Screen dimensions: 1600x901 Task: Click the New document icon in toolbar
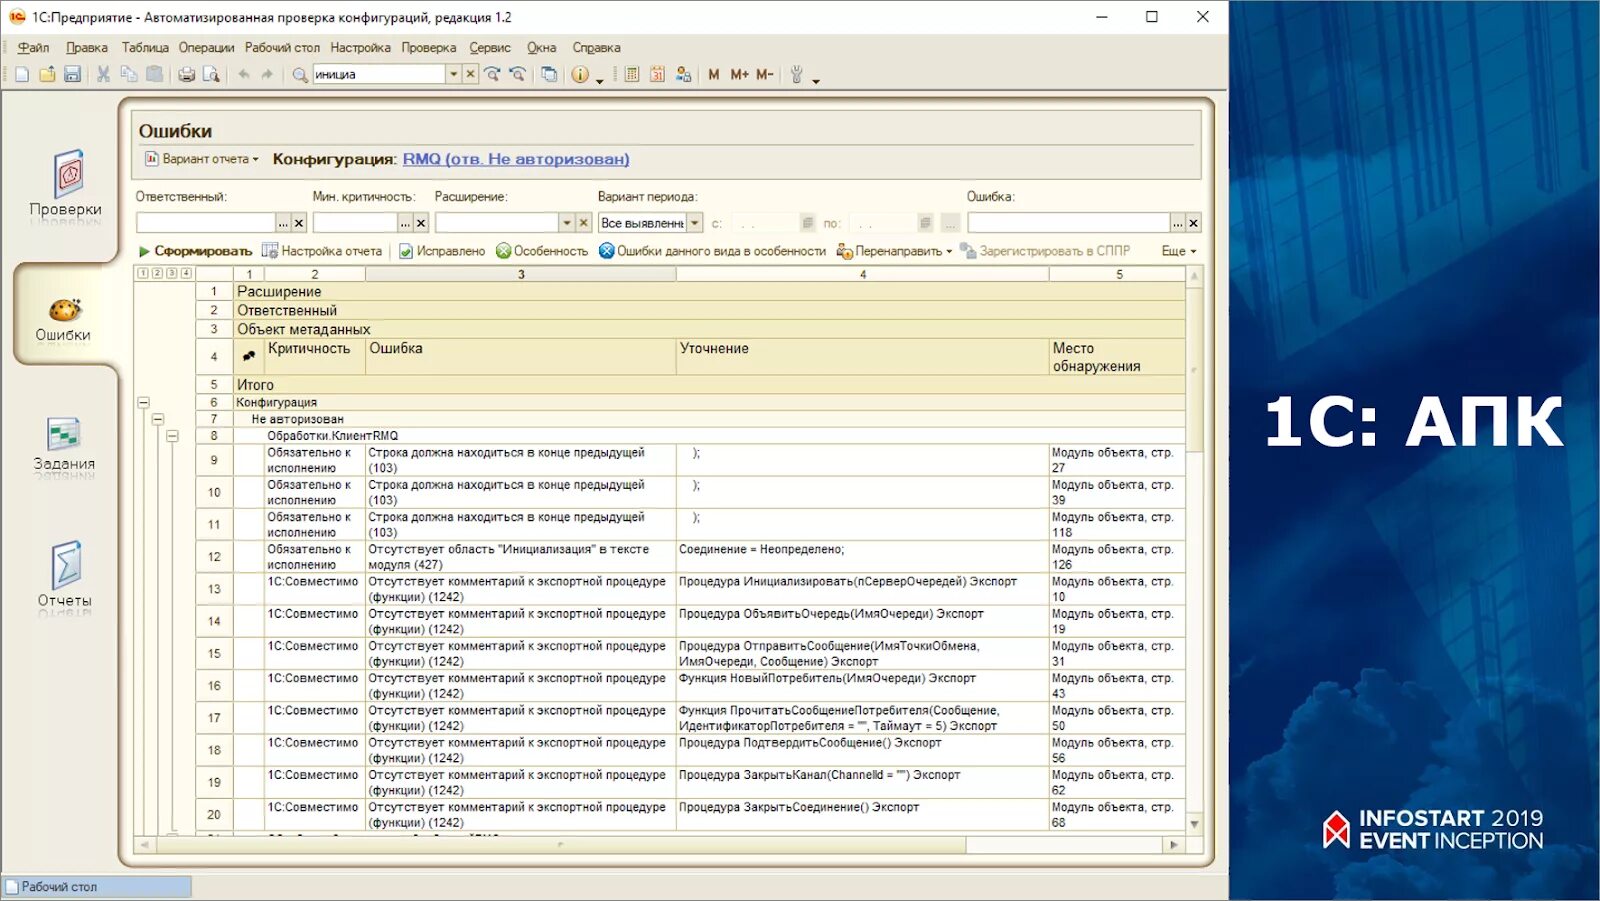click(22, 74)
